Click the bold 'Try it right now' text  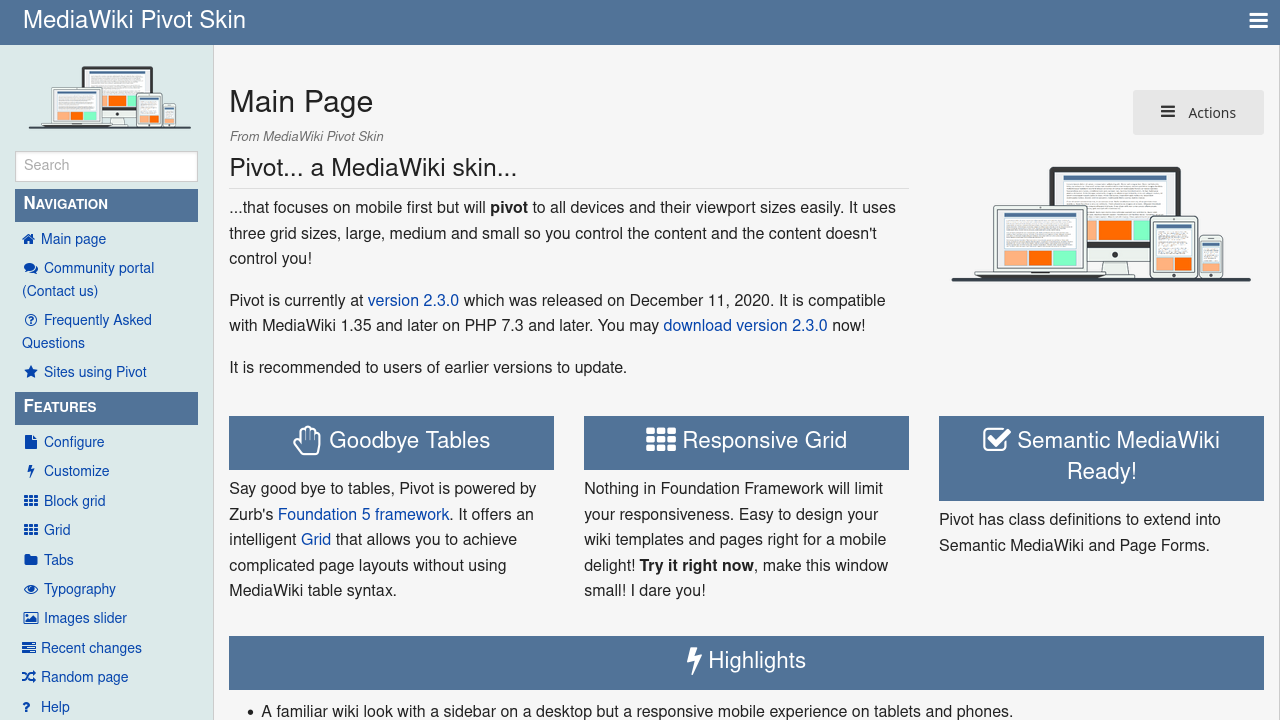point(697,565)
